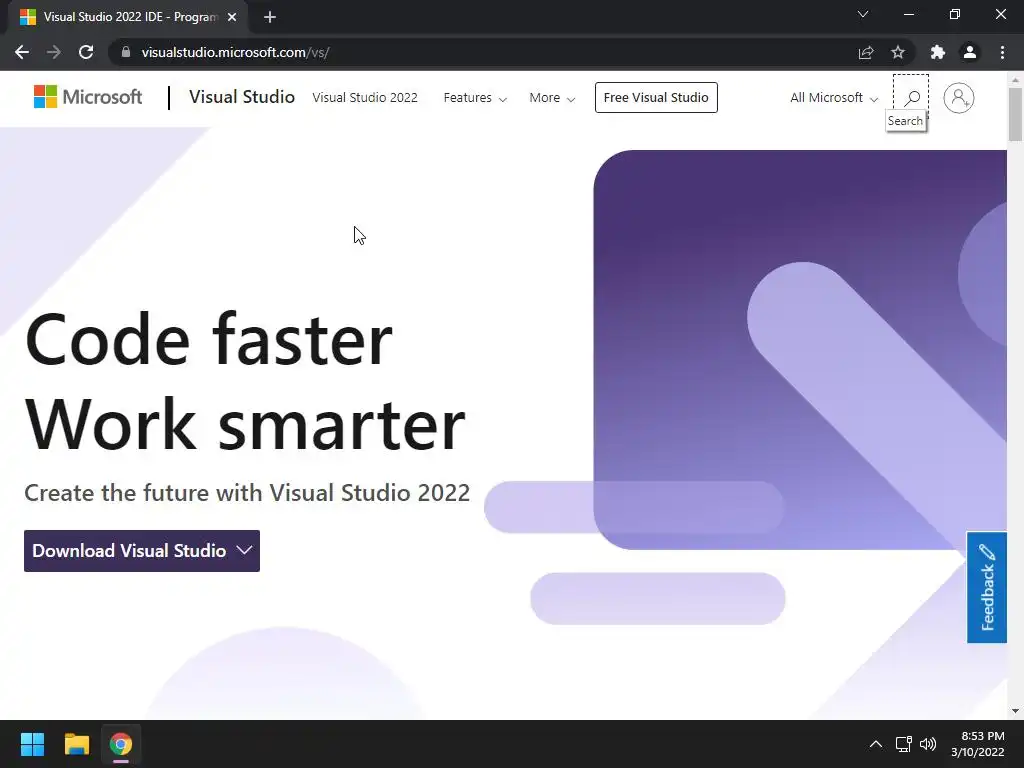Click the network tray icon

tap(904, 744)
